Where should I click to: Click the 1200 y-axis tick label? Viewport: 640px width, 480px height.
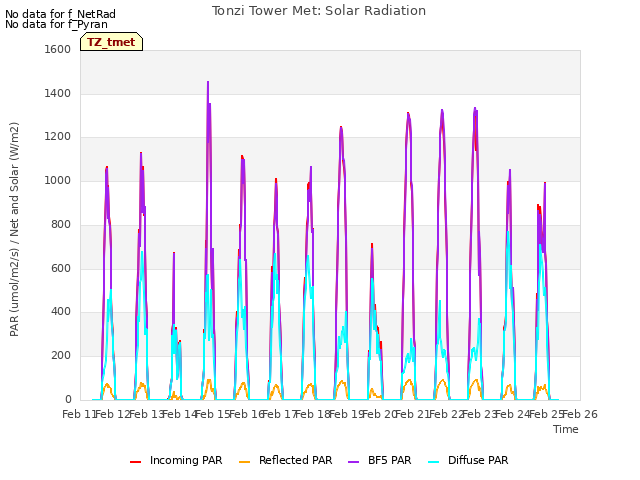pos(58,137)
